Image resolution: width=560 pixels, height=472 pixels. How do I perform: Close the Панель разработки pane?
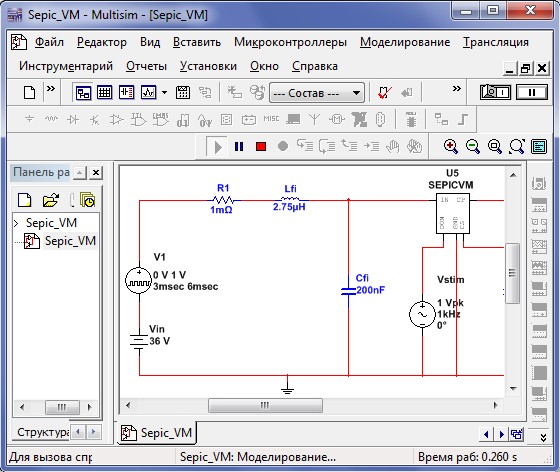tap(96, 173)
